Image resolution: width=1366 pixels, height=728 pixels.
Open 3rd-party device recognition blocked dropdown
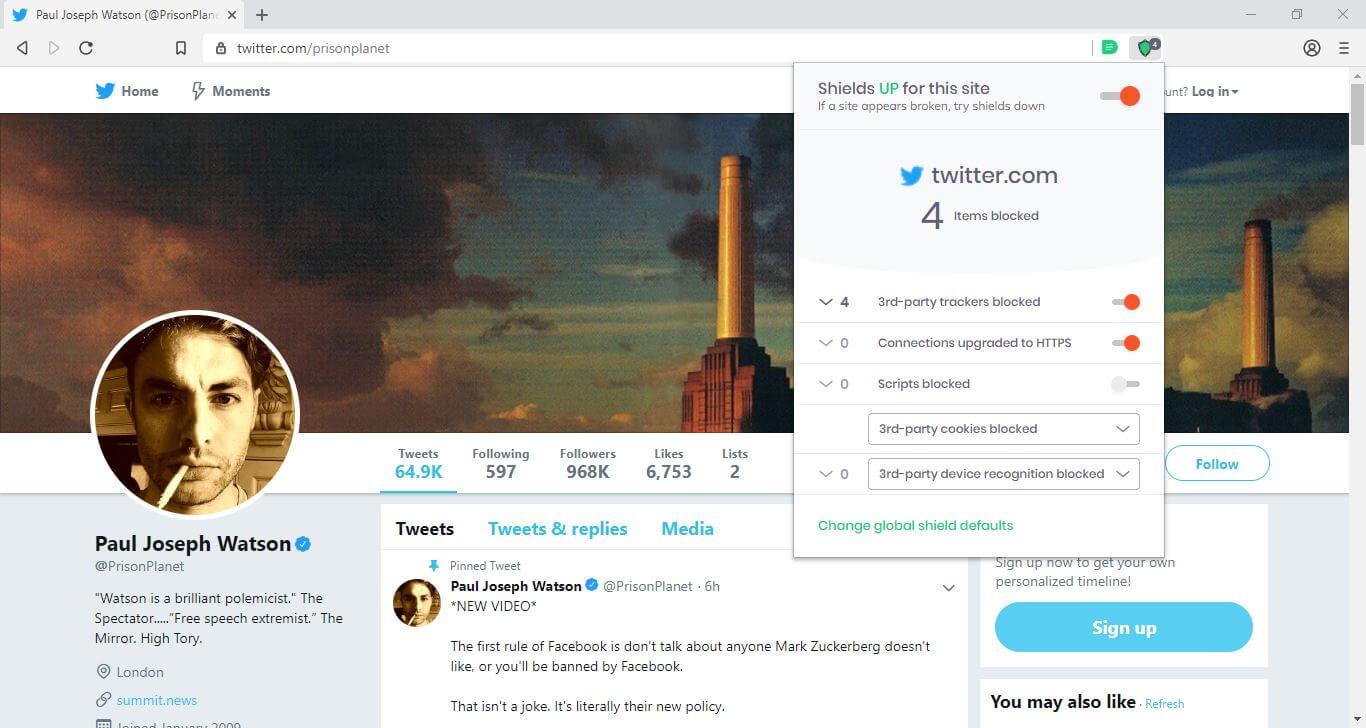click(1003, 474)
